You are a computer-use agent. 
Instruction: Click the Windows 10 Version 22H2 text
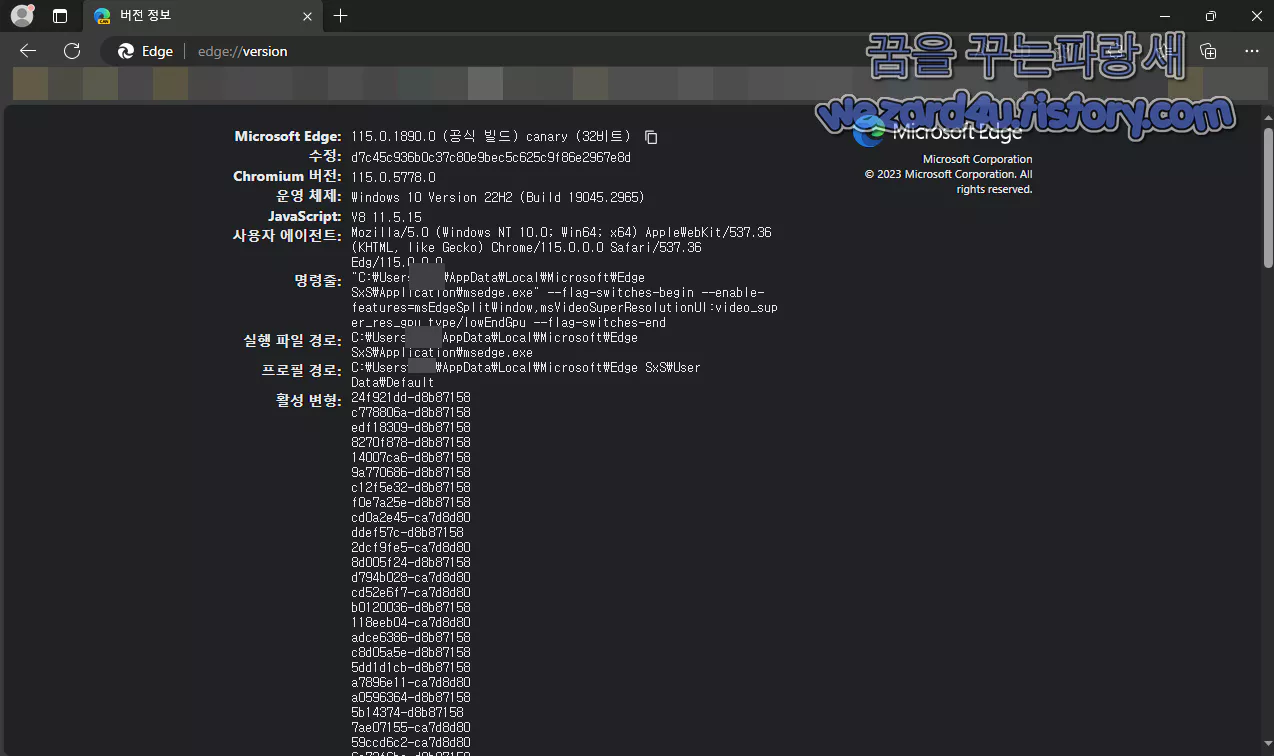coord(498,197)
